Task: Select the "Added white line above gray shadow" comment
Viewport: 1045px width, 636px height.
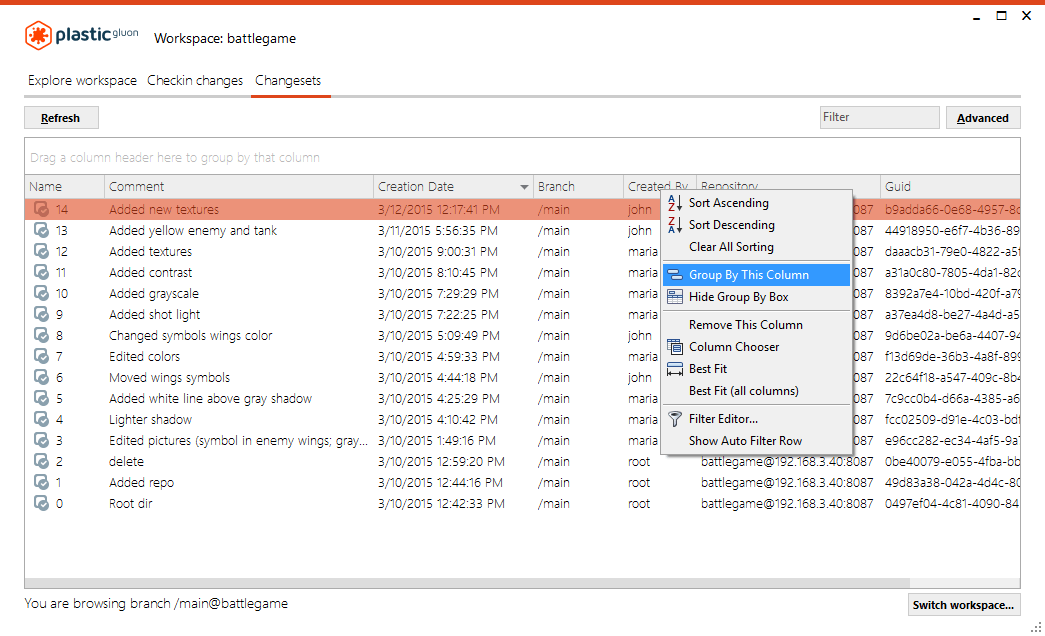Action: (210, 399)
